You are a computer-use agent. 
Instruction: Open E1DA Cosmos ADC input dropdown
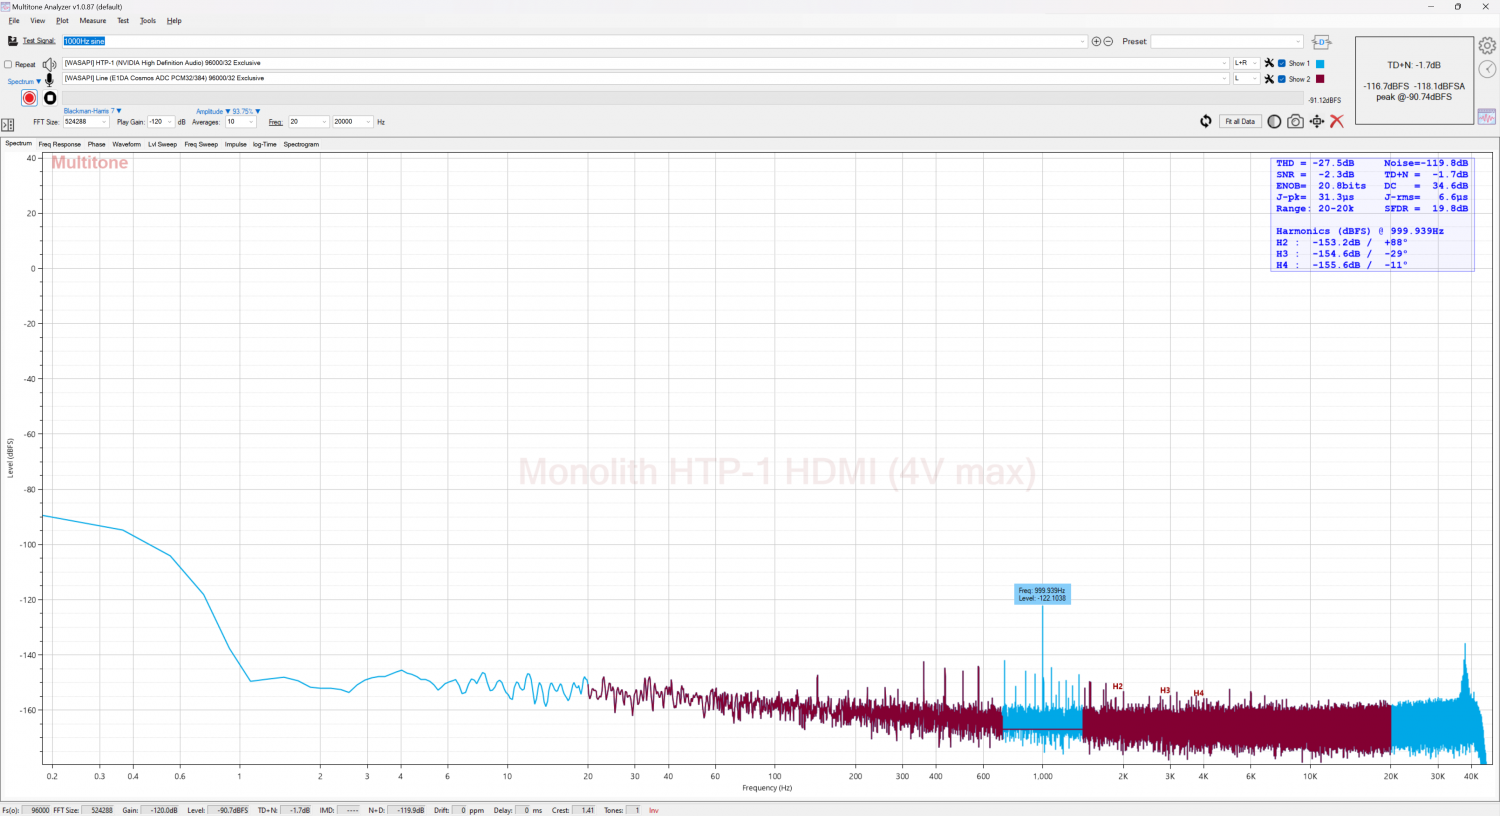[x=1224, y=78]
